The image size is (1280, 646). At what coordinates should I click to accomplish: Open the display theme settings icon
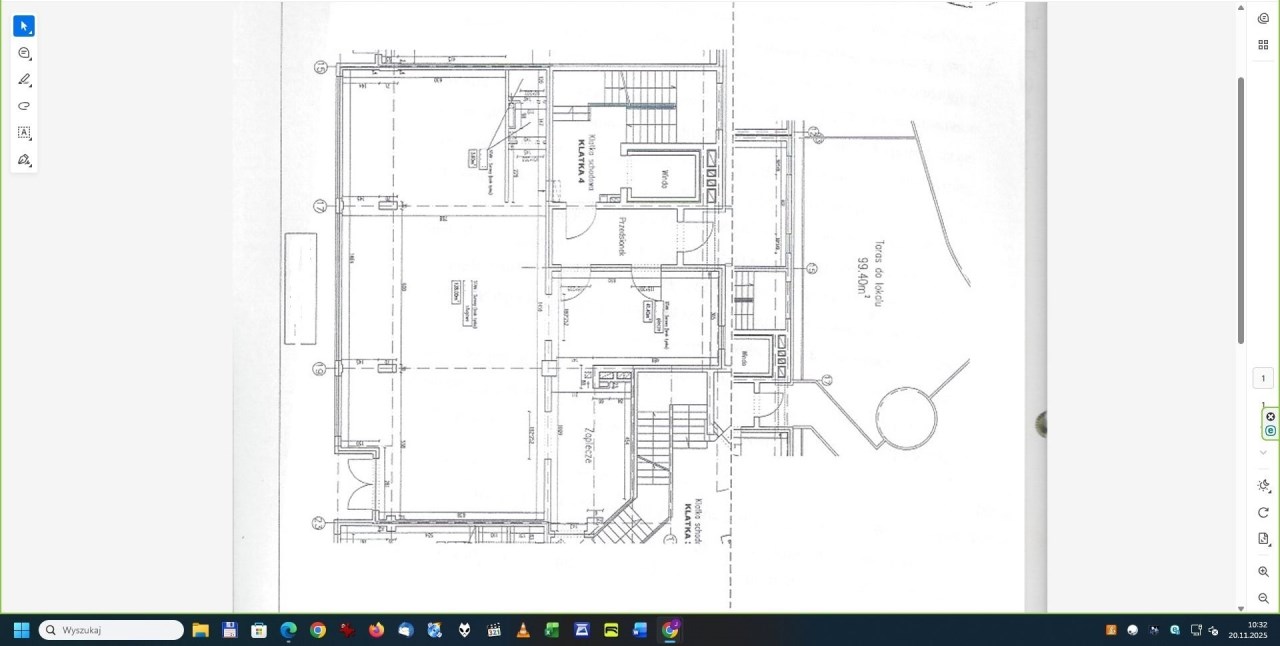1263,485
